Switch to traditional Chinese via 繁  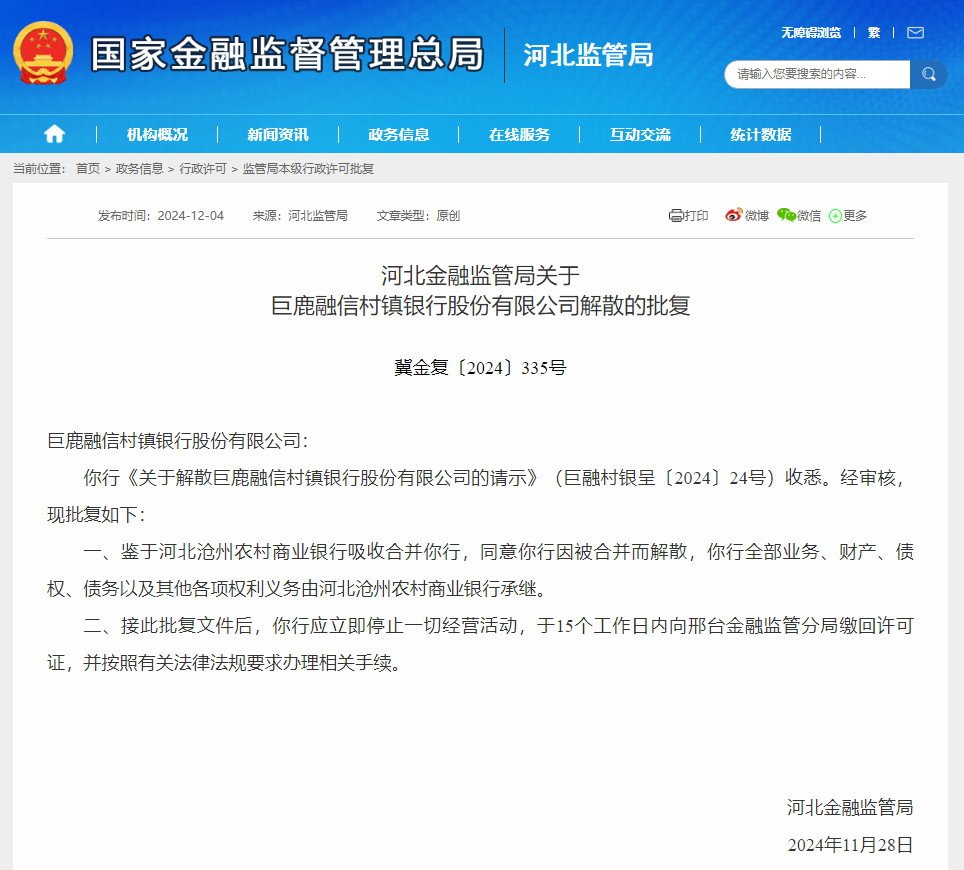[x=874, y=33]
